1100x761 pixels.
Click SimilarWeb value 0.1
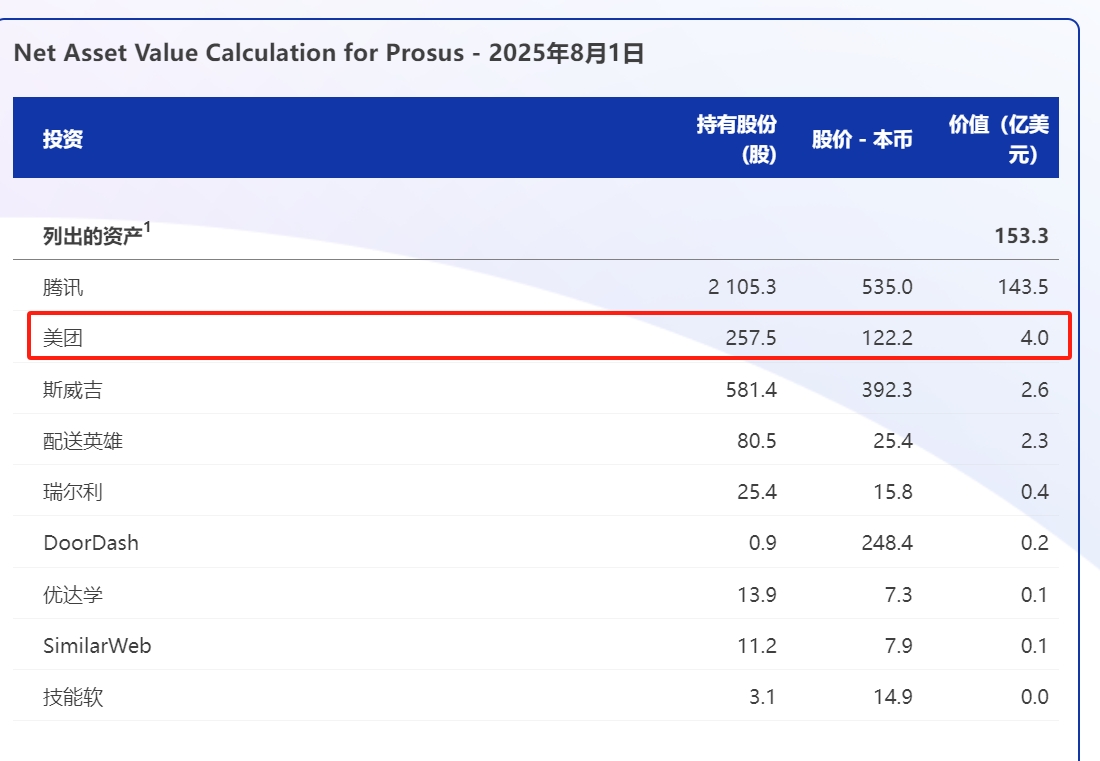point(1035,646)
